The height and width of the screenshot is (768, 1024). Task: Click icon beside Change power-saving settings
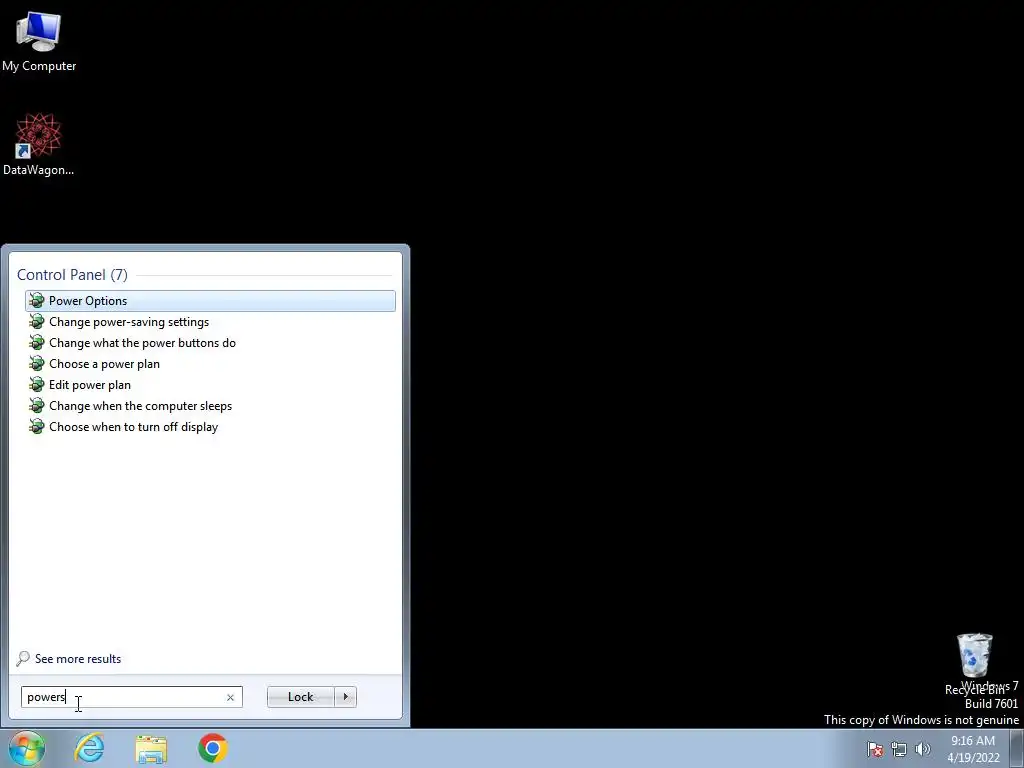[x=37, y=322]
